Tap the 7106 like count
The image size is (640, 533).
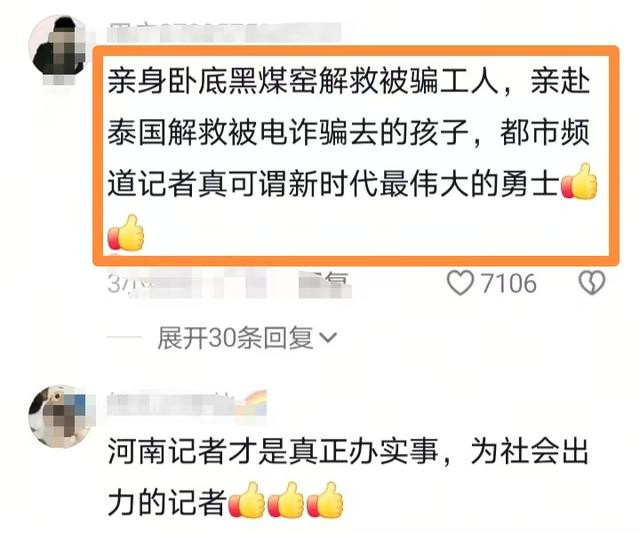508,283
